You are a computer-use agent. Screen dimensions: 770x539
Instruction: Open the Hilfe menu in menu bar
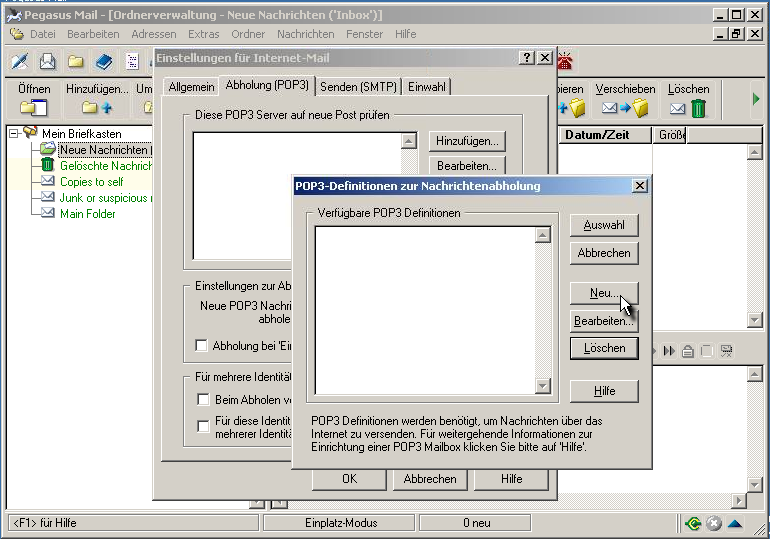coord(405,34)
